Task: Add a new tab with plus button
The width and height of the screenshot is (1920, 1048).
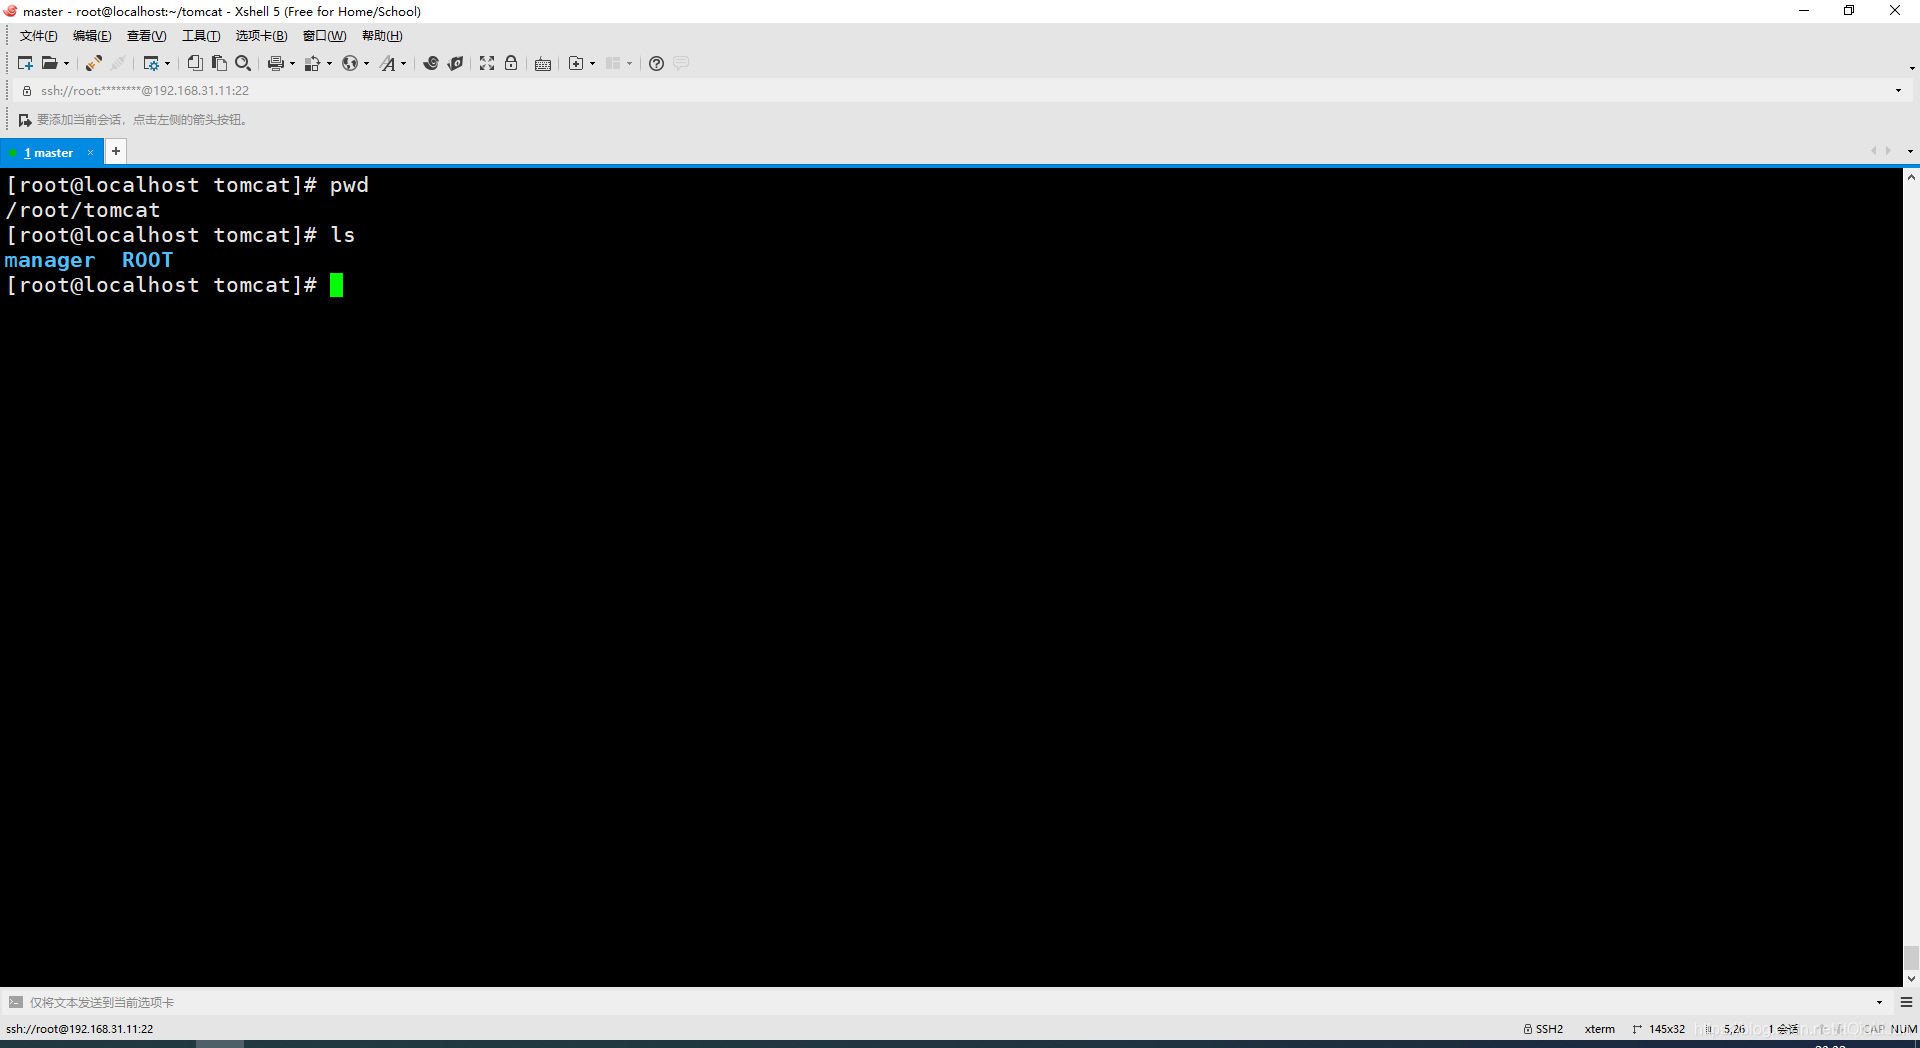Action: 116,151
